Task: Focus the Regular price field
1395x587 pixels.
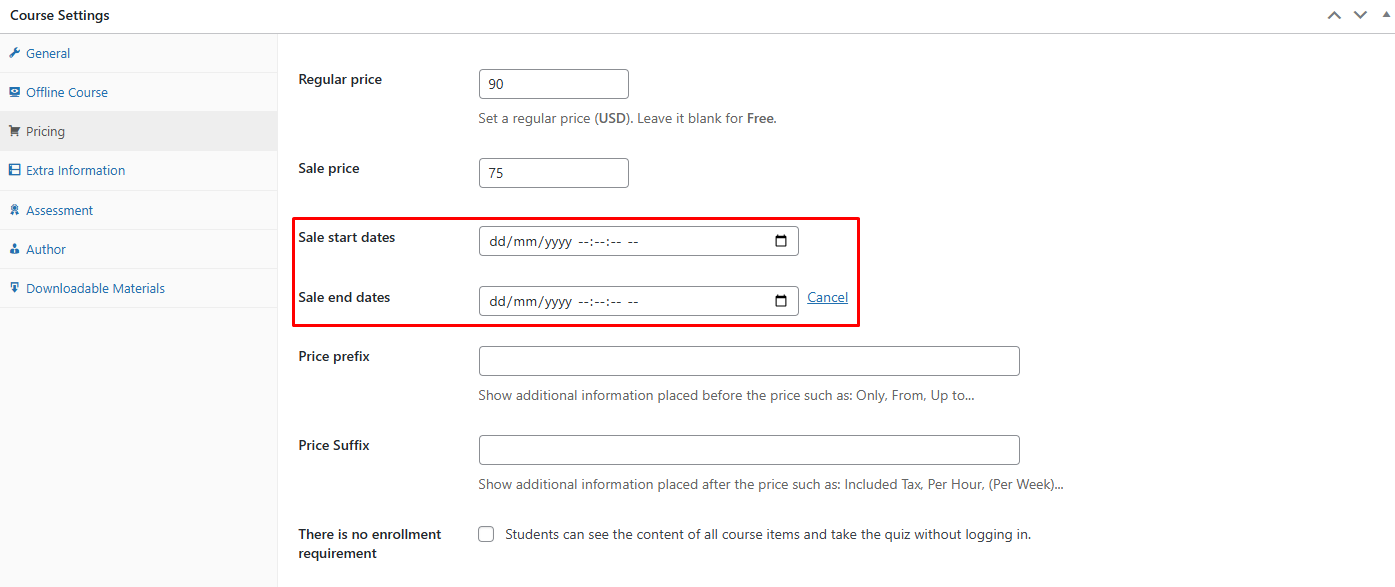Action: pos(553,84)
